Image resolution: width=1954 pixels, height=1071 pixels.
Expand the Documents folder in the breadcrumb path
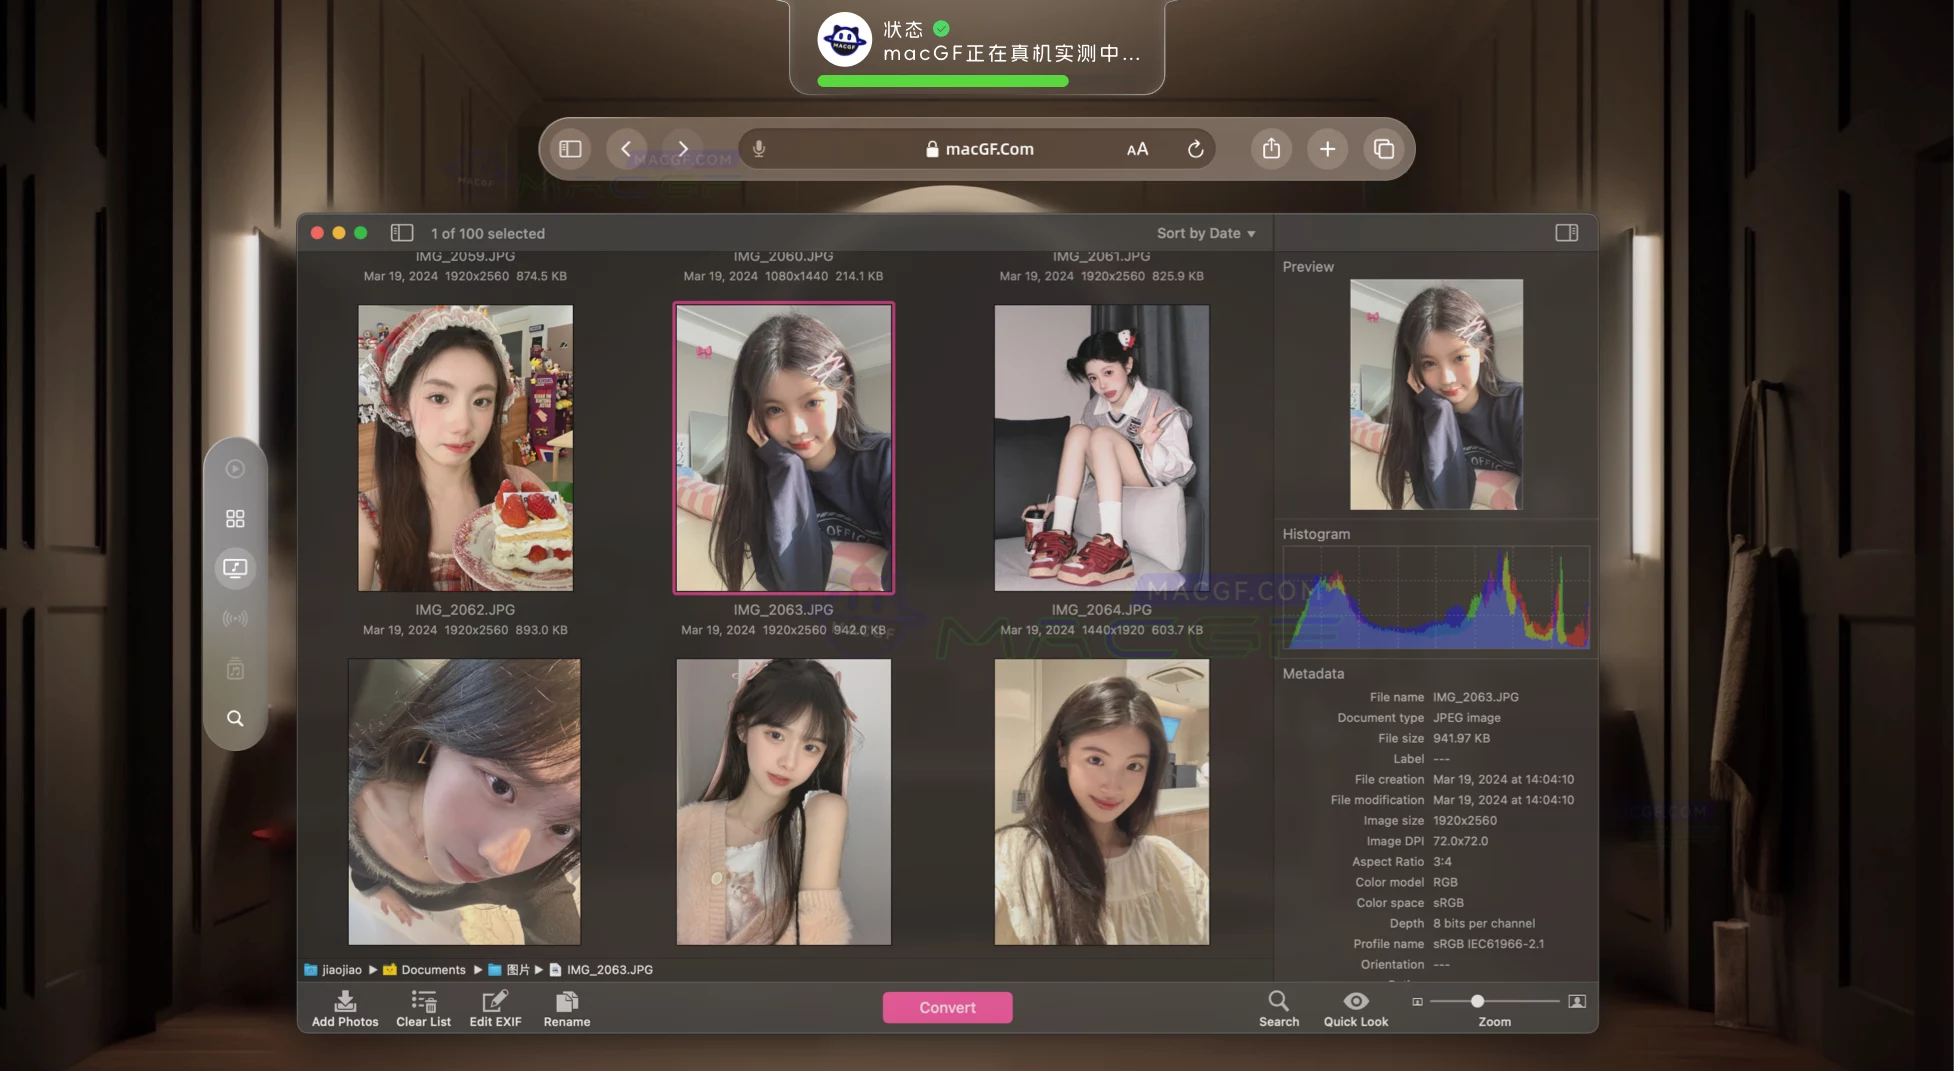click(x=432, y=969)
